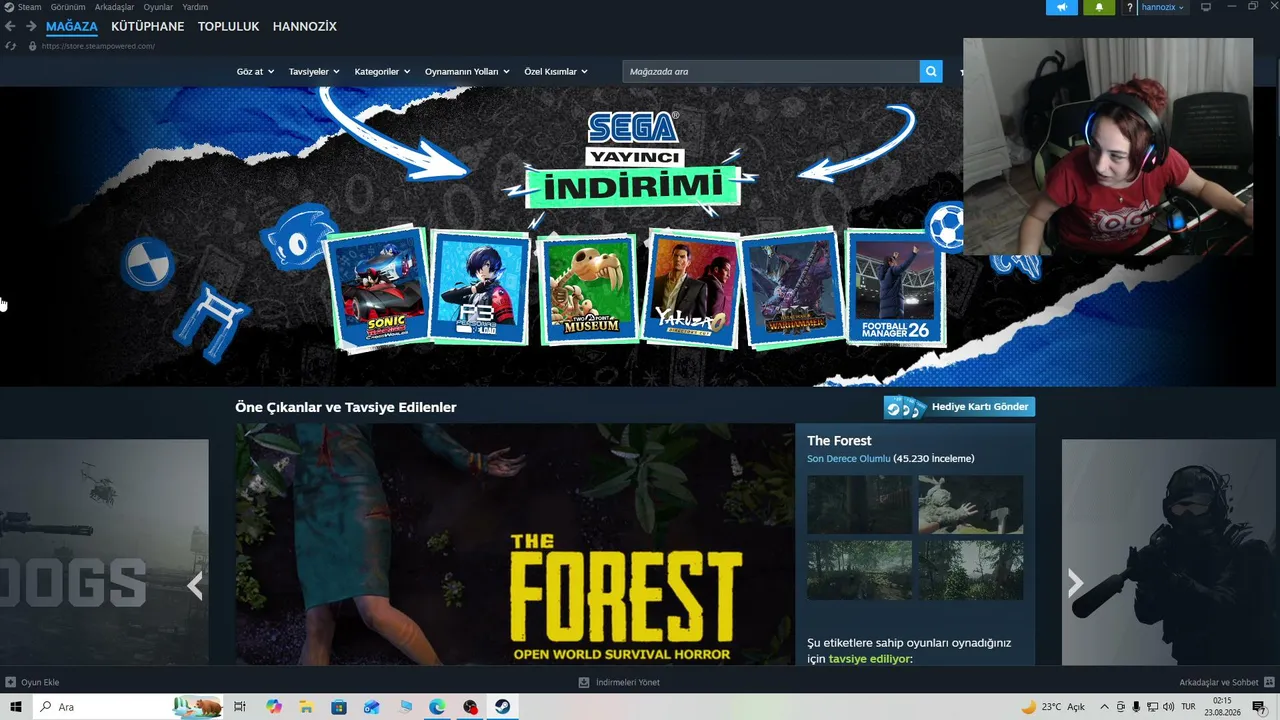Click The Forest rabbit screenshot thumbnail
Screen dimensions: 1280x720
971,504
